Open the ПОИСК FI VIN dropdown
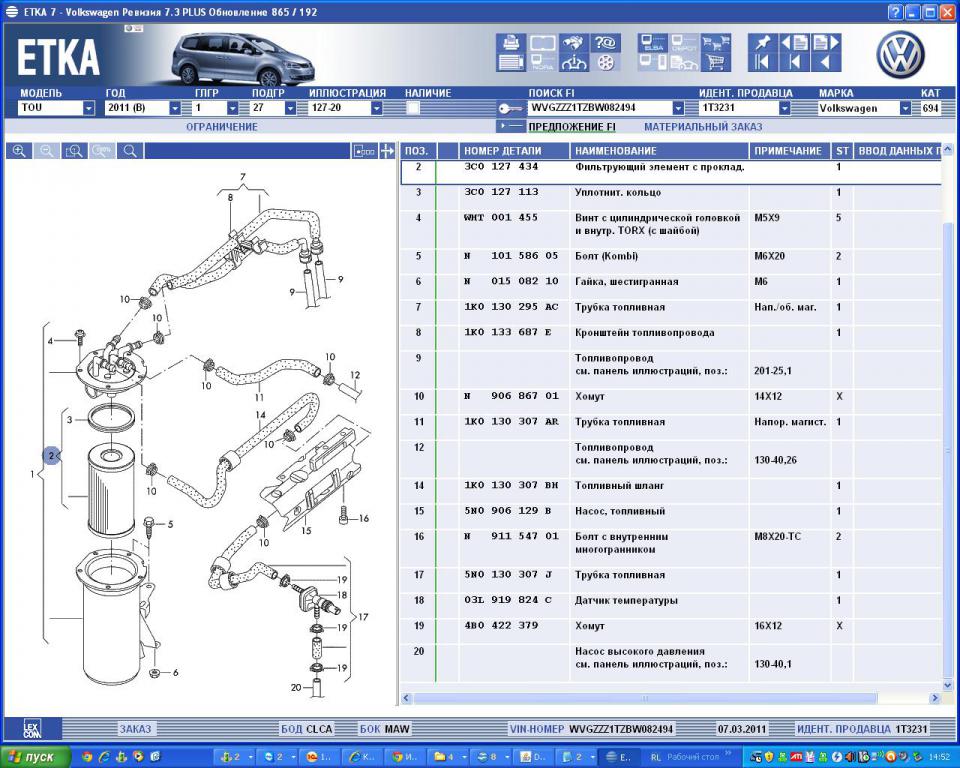 [x=678, y=108]
